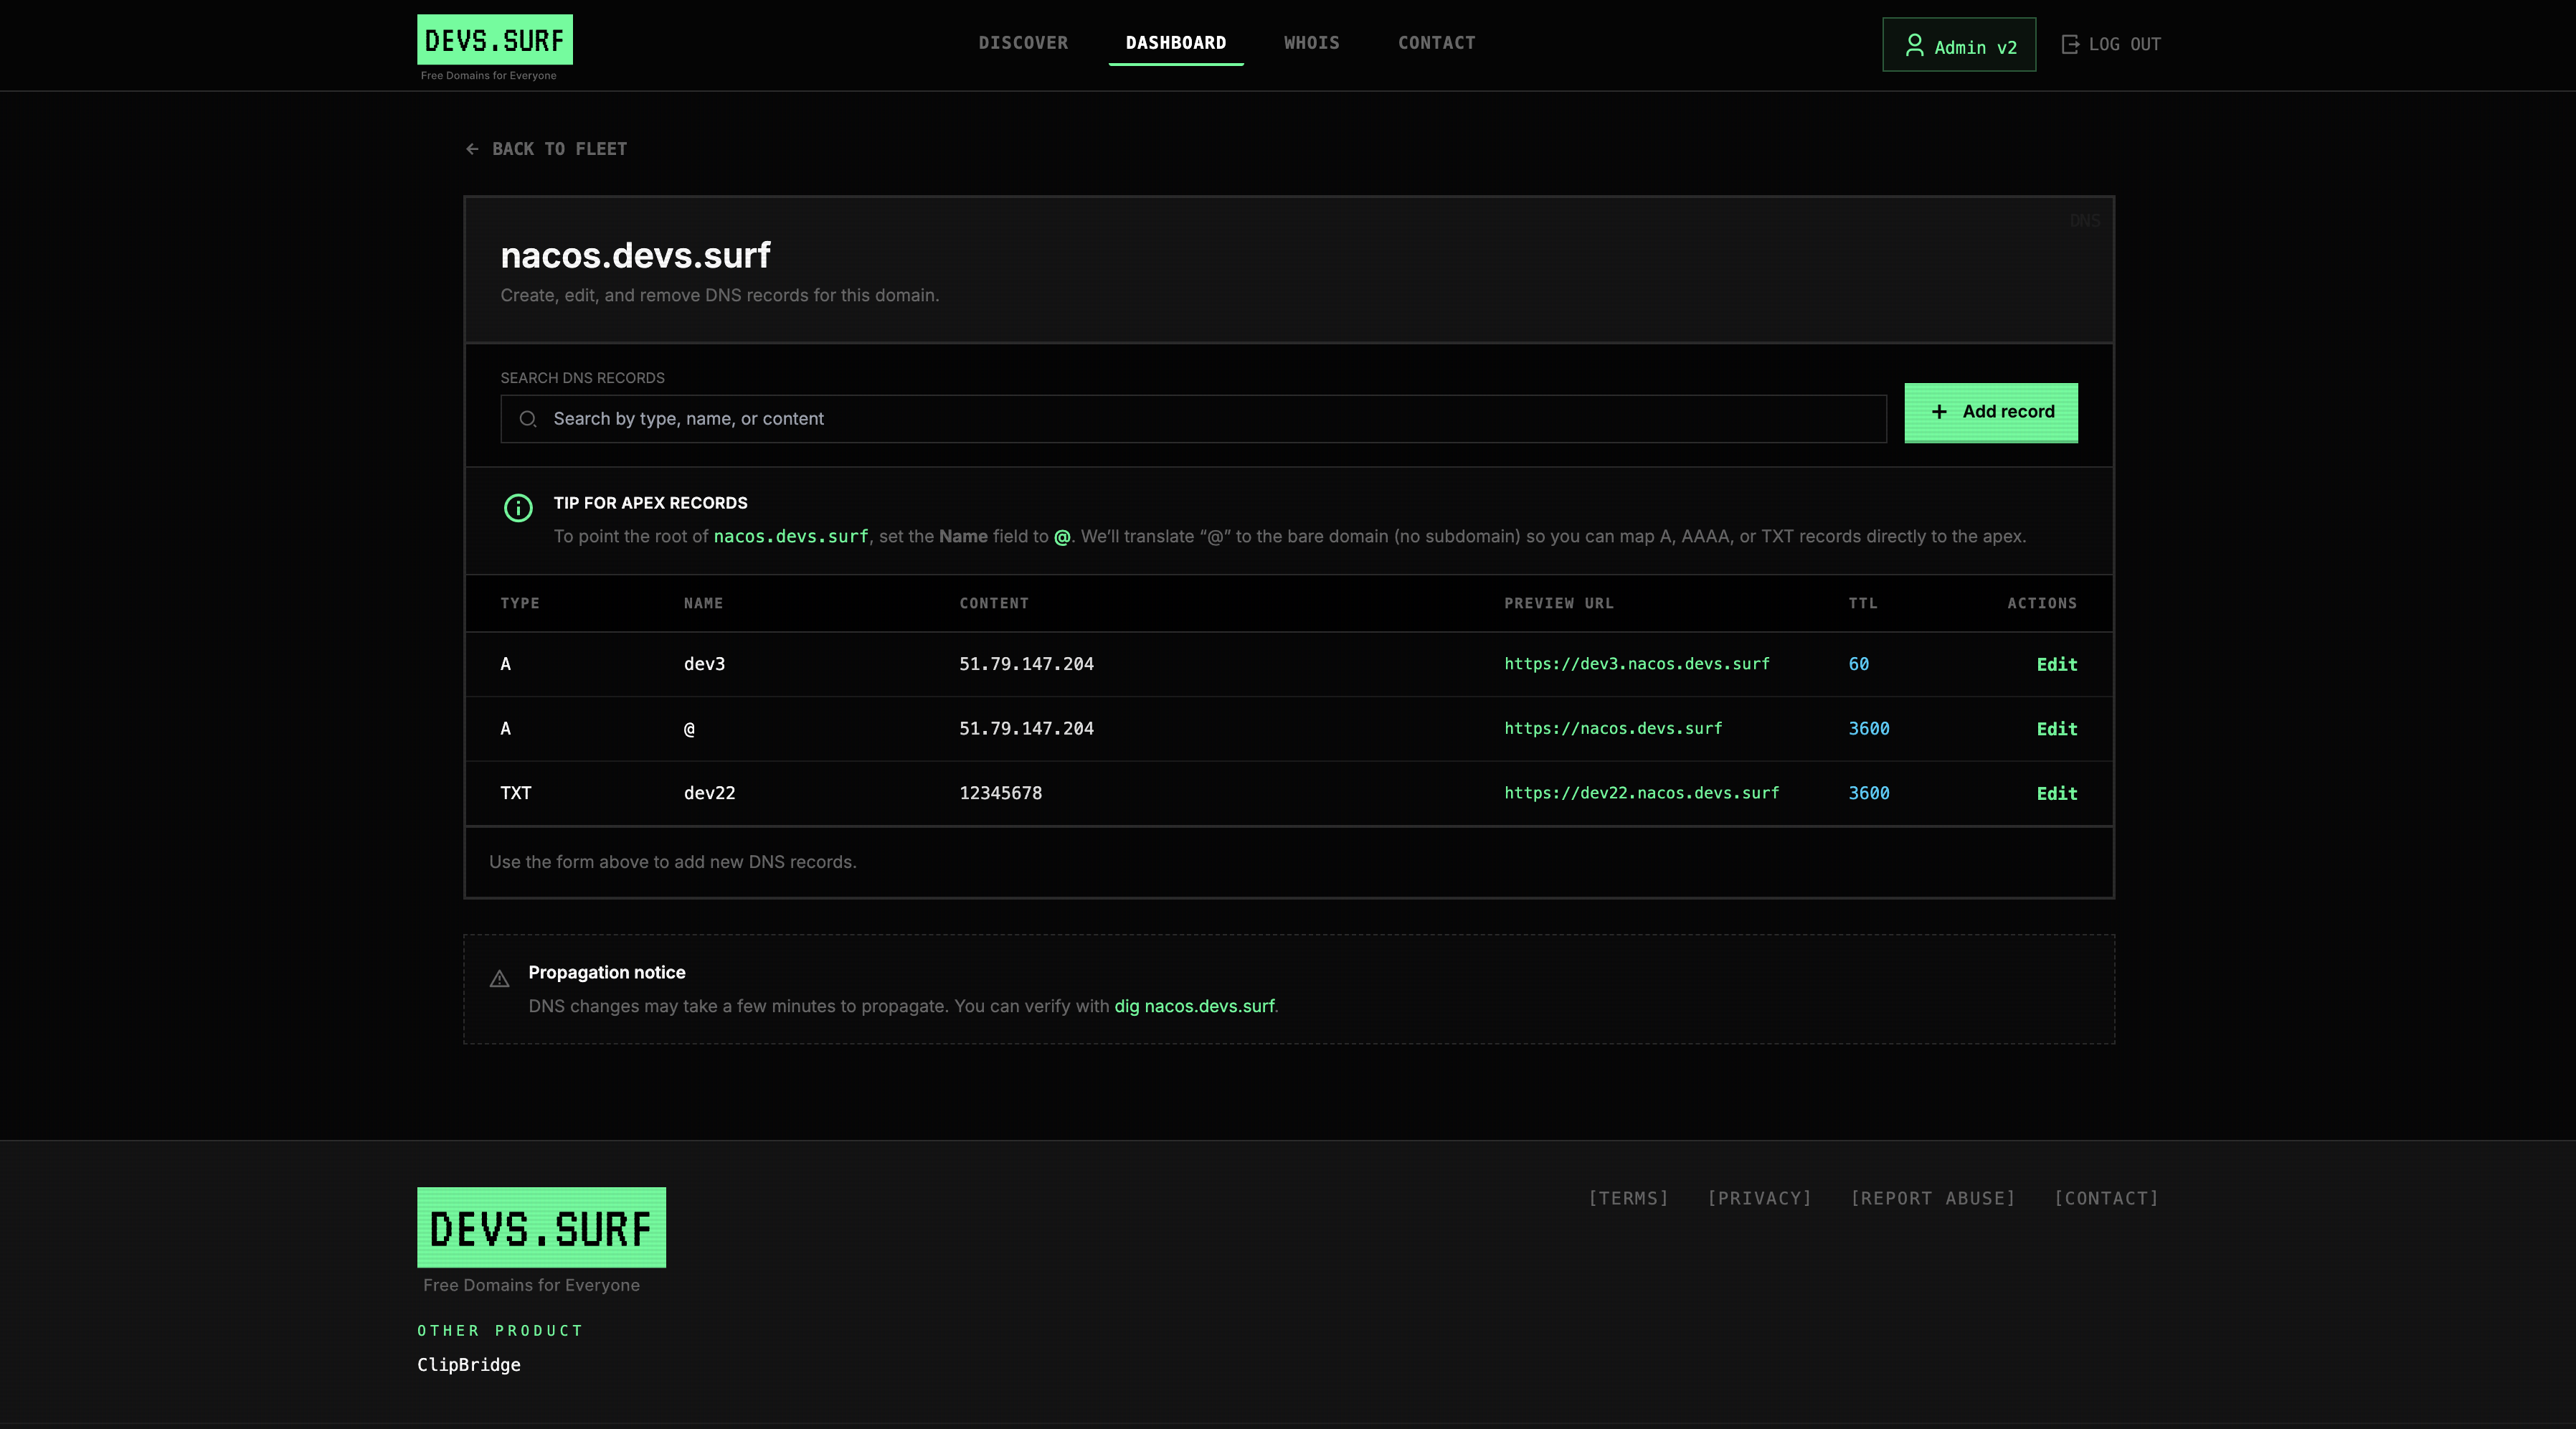The image size is (2576, 1429).
Task: Open the Contact nav item
Action: 1436,43
